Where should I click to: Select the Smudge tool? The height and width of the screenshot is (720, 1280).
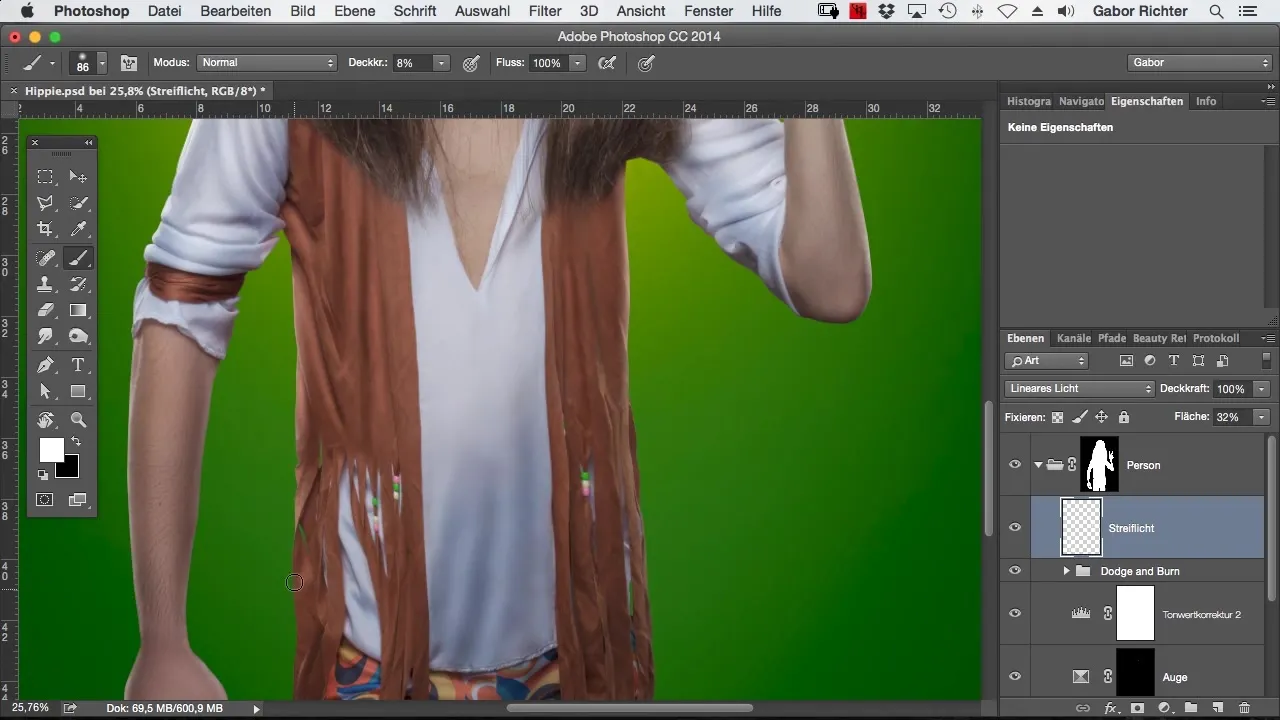click(x=46, y=337)
